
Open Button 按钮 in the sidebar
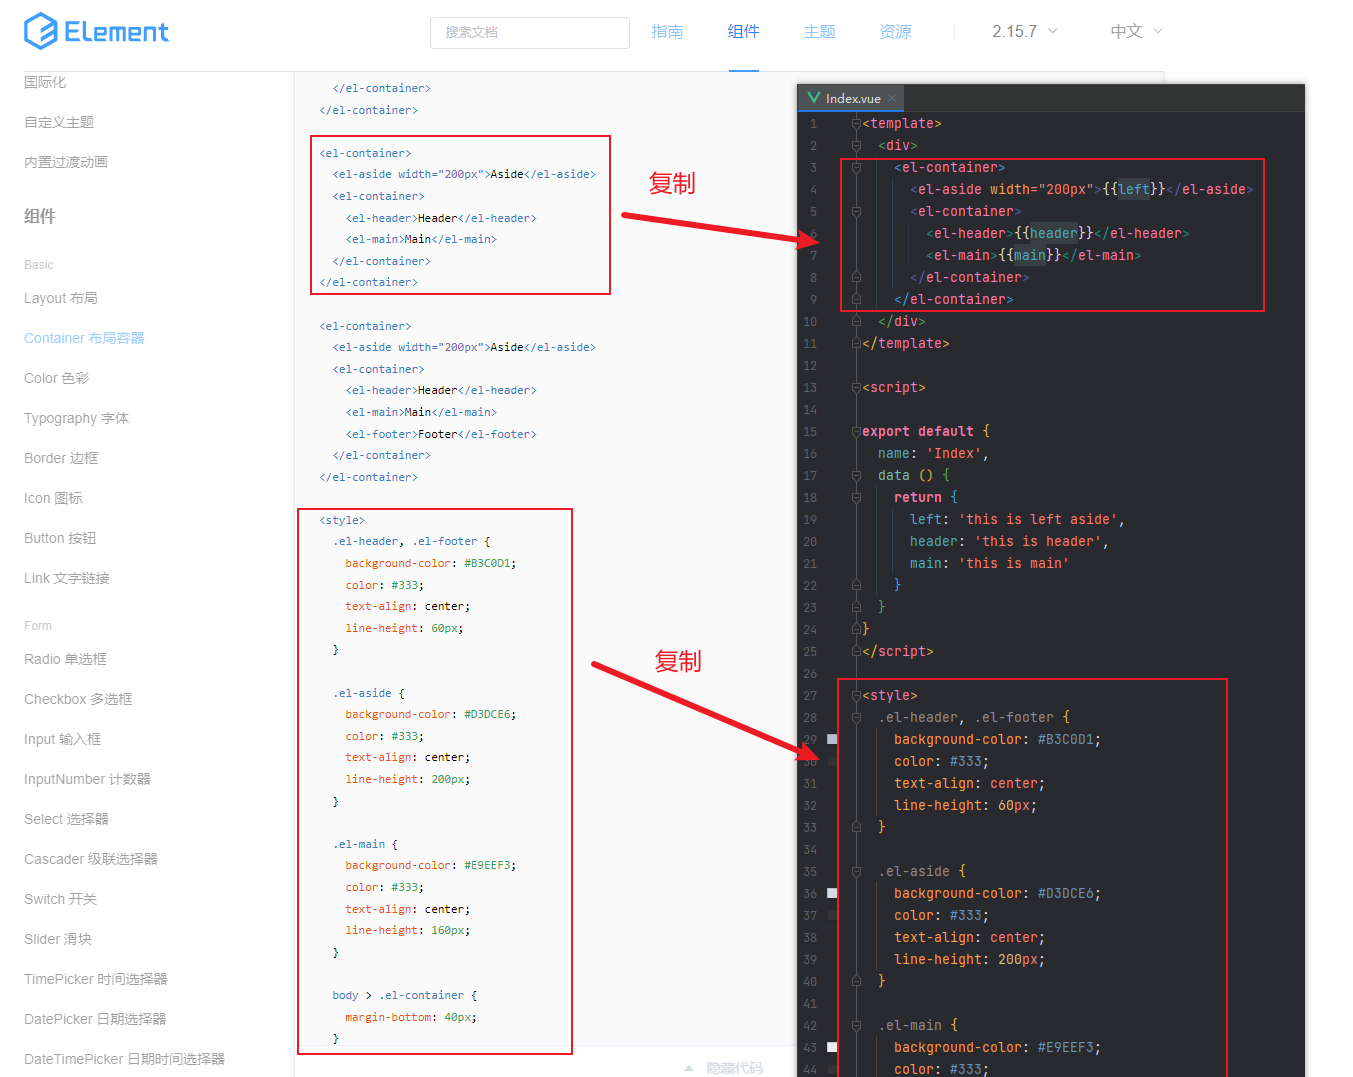click(61, 538)
